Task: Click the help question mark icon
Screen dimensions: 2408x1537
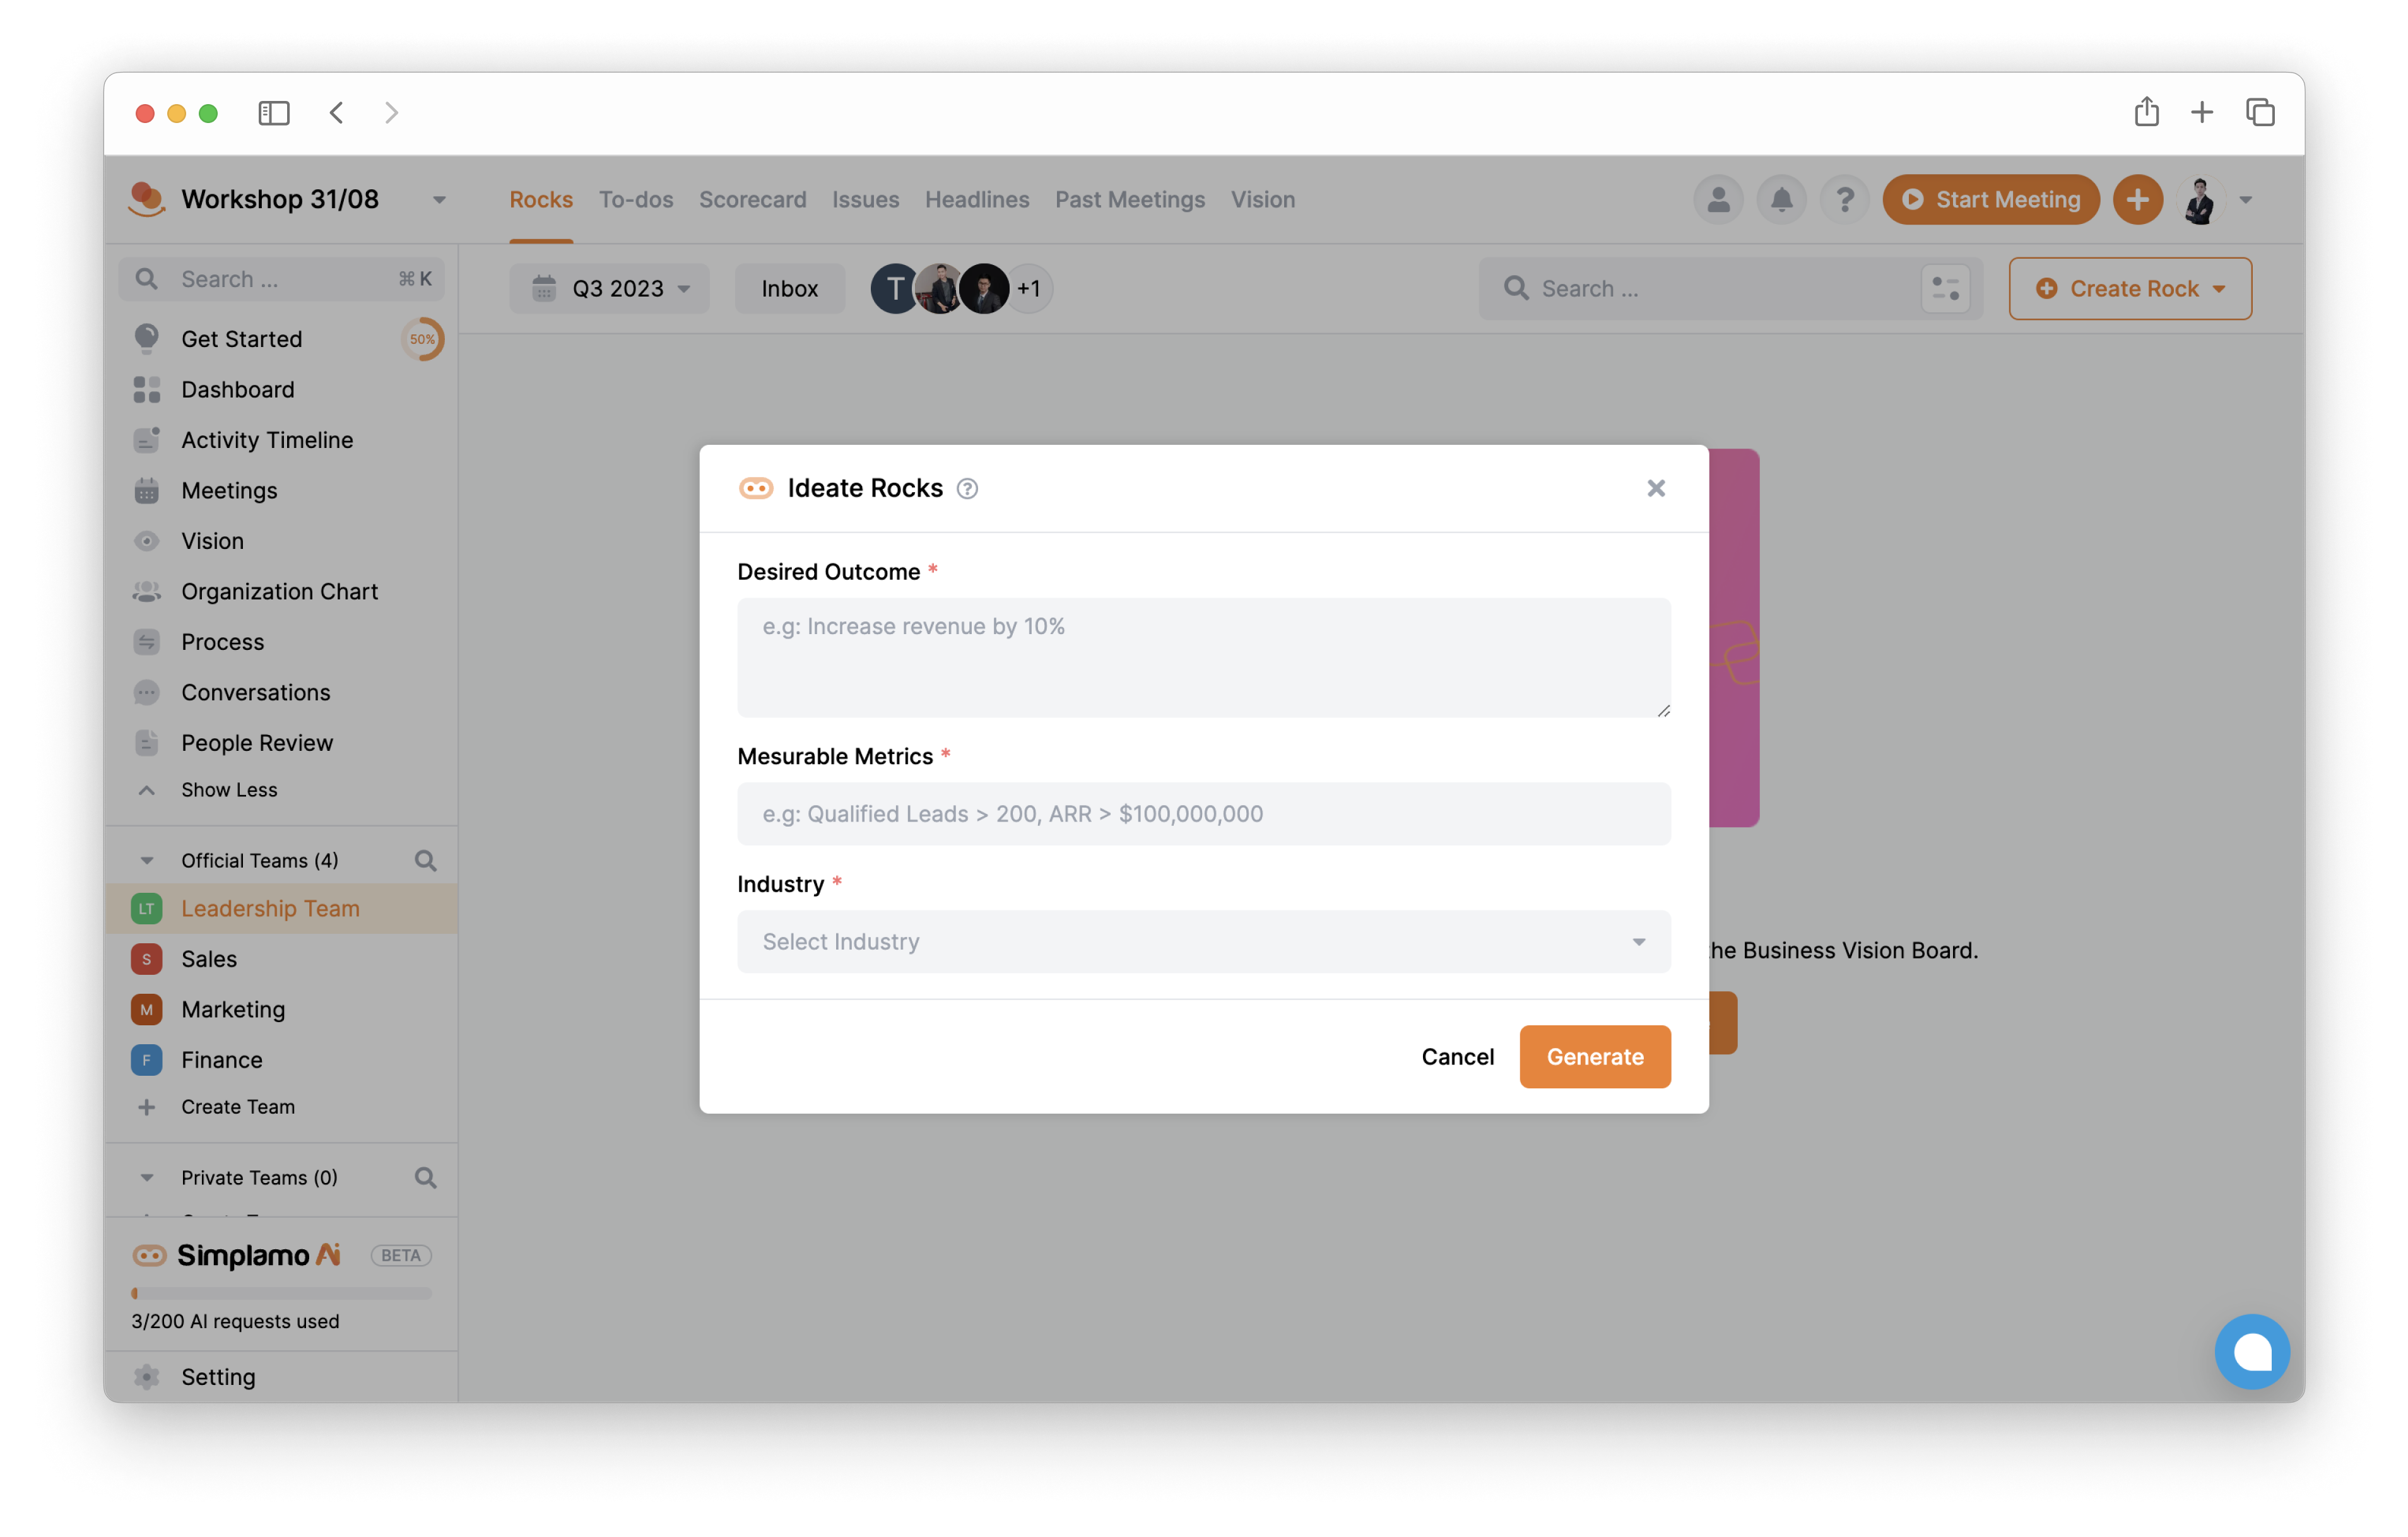Action: coord(967,488)
